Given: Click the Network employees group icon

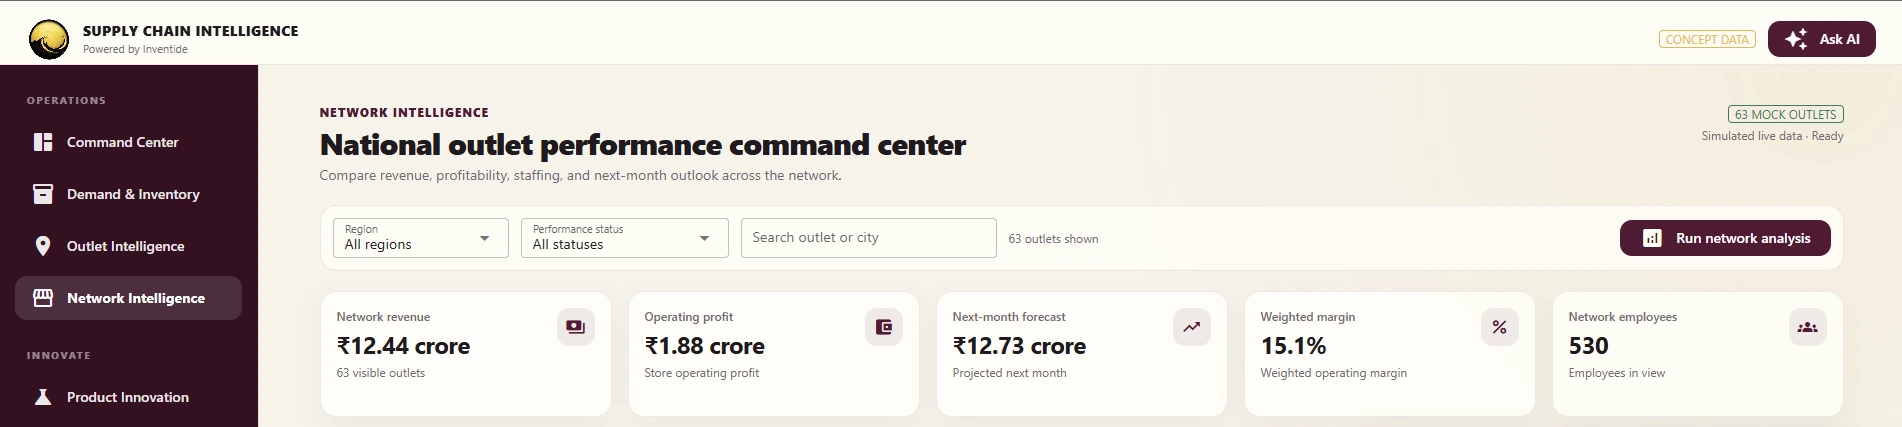Looking at the screenshot, I should 1808,327.
